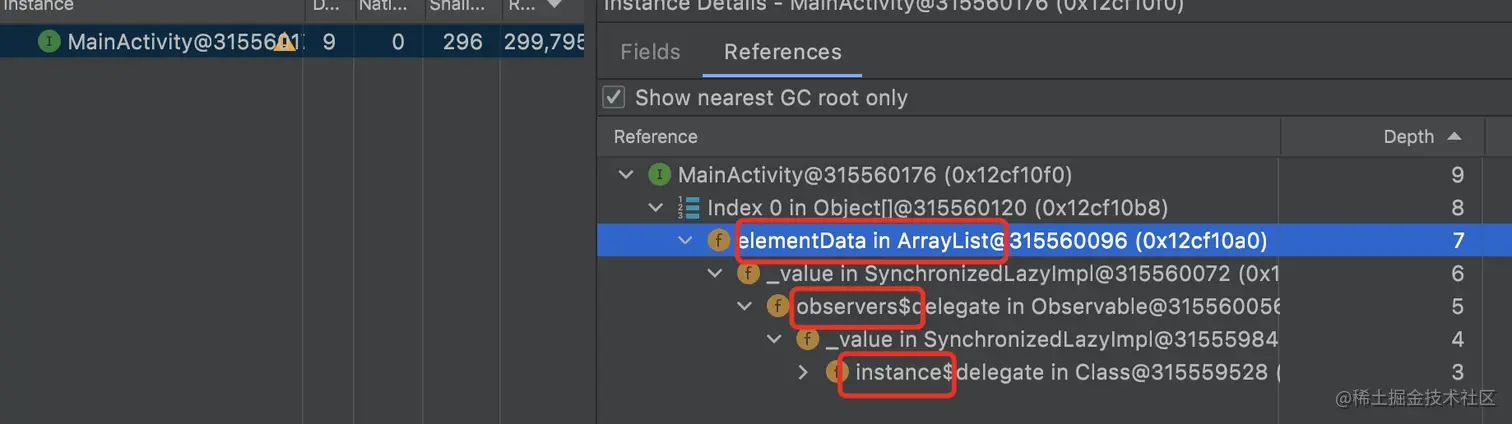Collapse the observers$delegate in Observable node
The height and width of the screenshot is (424, 1512).
(x=745, y=306)
